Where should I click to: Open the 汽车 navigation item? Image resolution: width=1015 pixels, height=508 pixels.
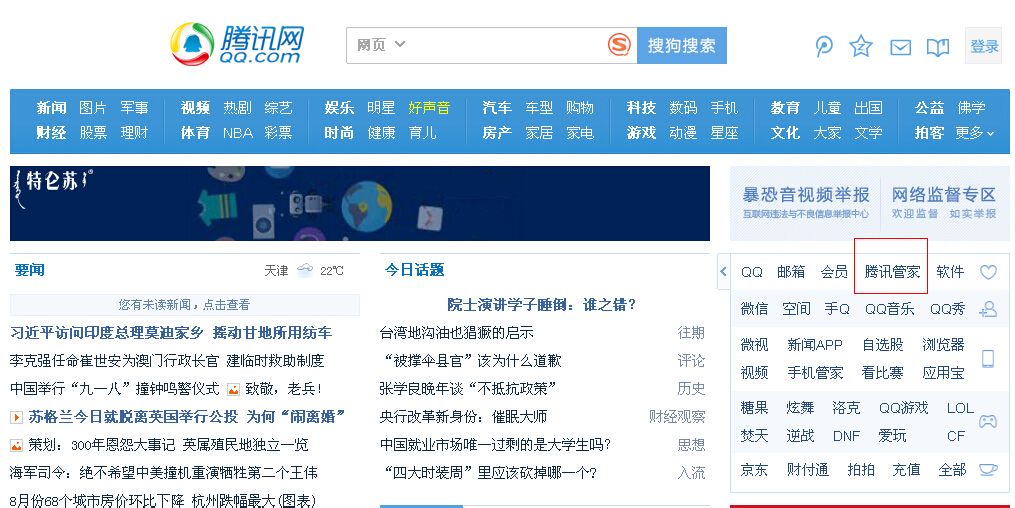point(496,107)
